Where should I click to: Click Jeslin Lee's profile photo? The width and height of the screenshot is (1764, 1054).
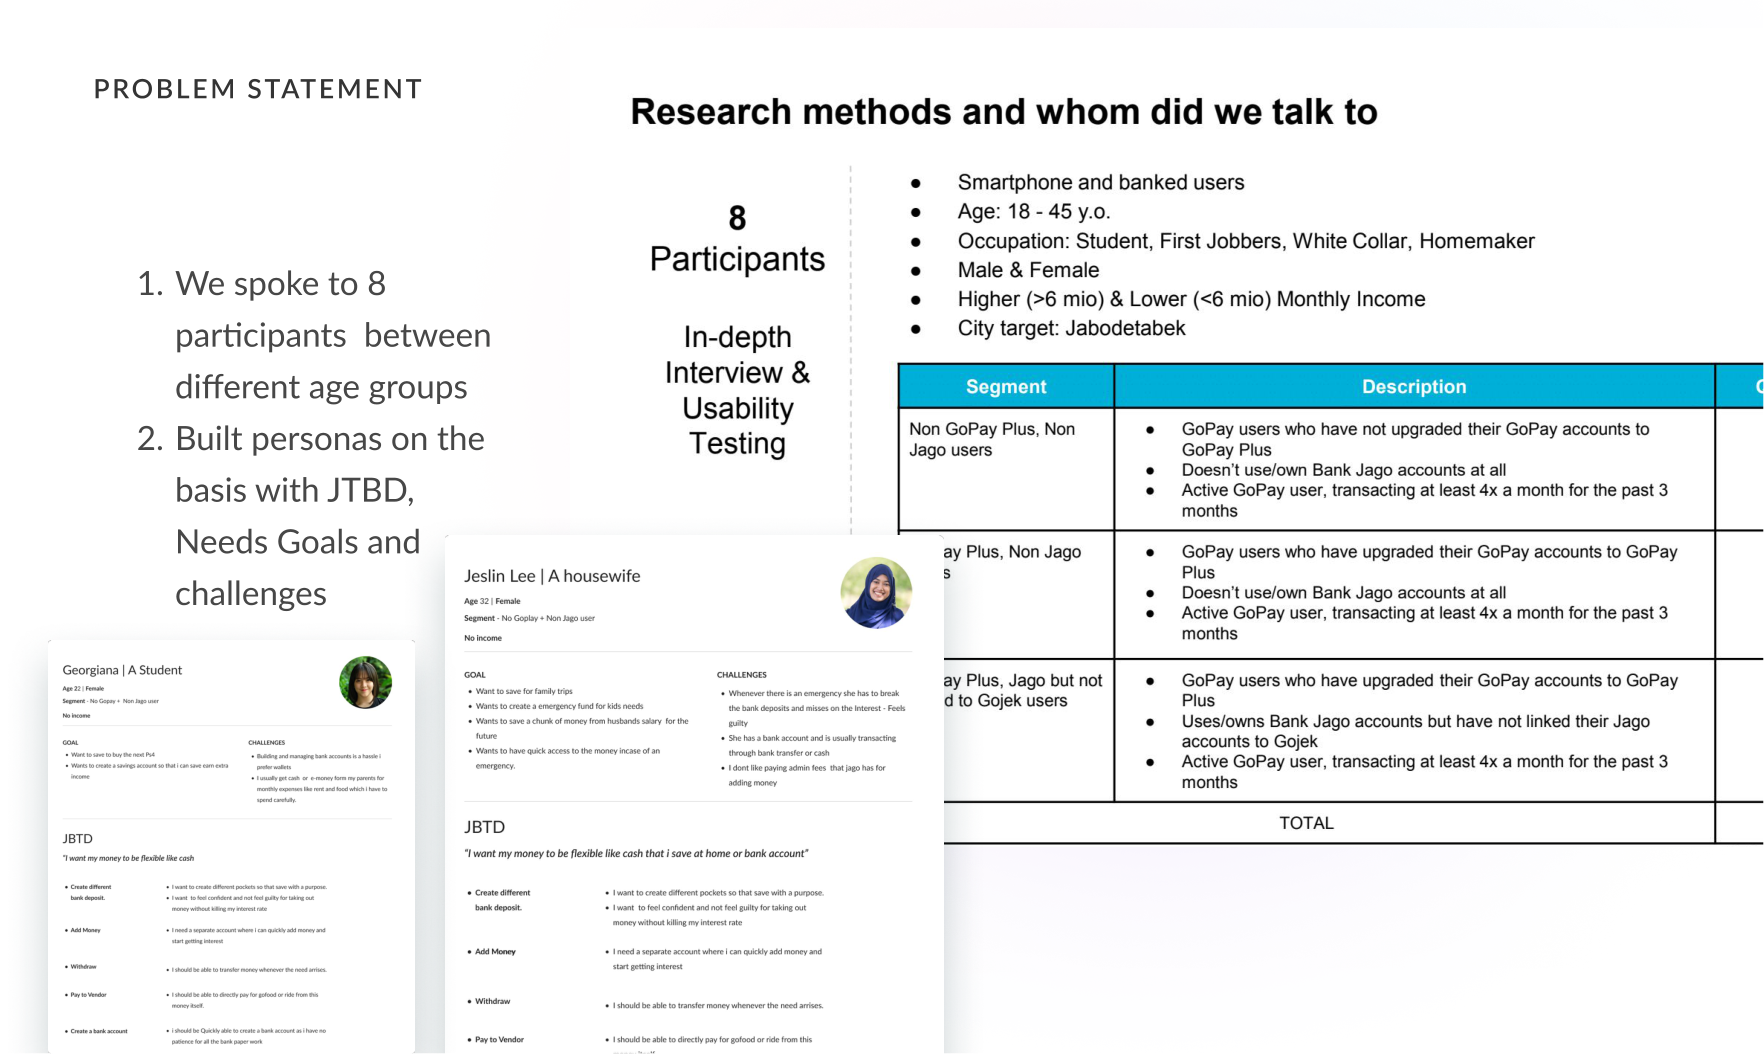[x=876, y=593]
